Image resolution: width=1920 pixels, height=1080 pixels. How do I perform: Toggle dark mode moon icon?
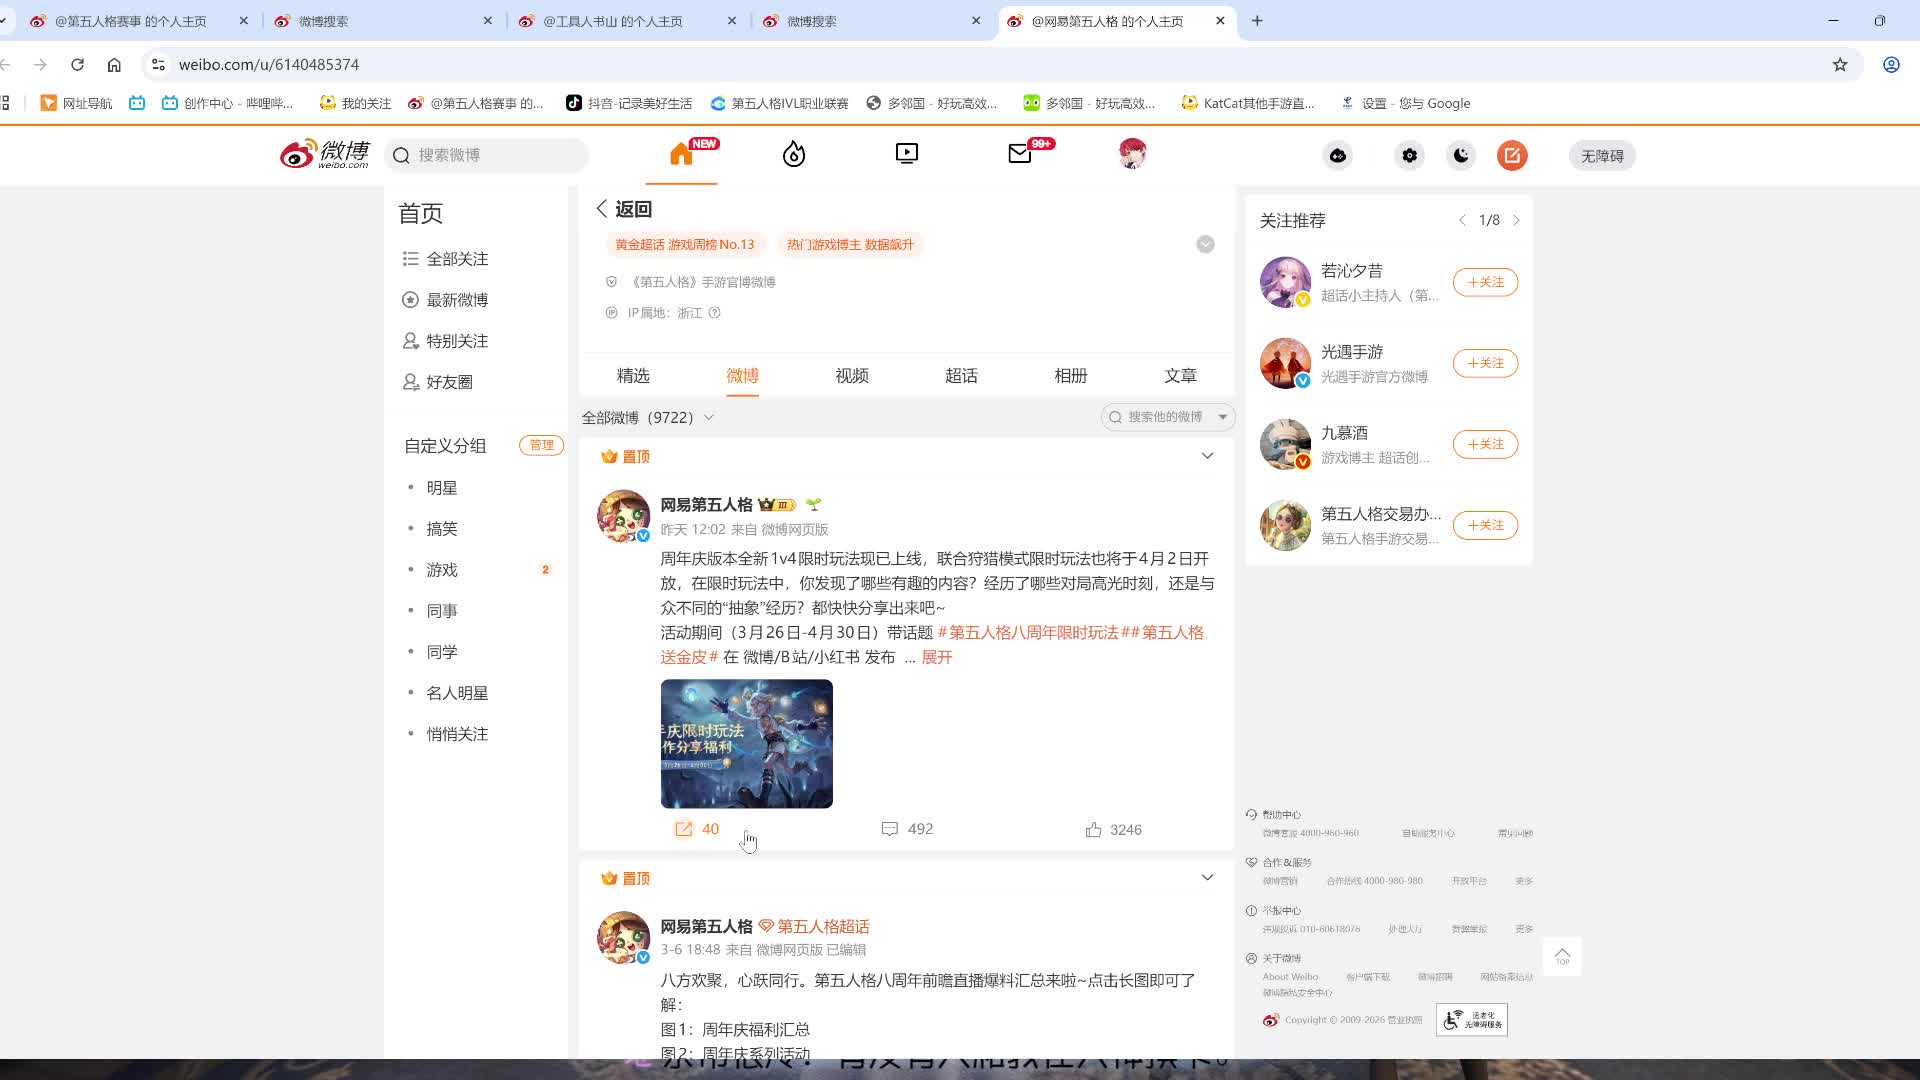(x=1461, y=155)
